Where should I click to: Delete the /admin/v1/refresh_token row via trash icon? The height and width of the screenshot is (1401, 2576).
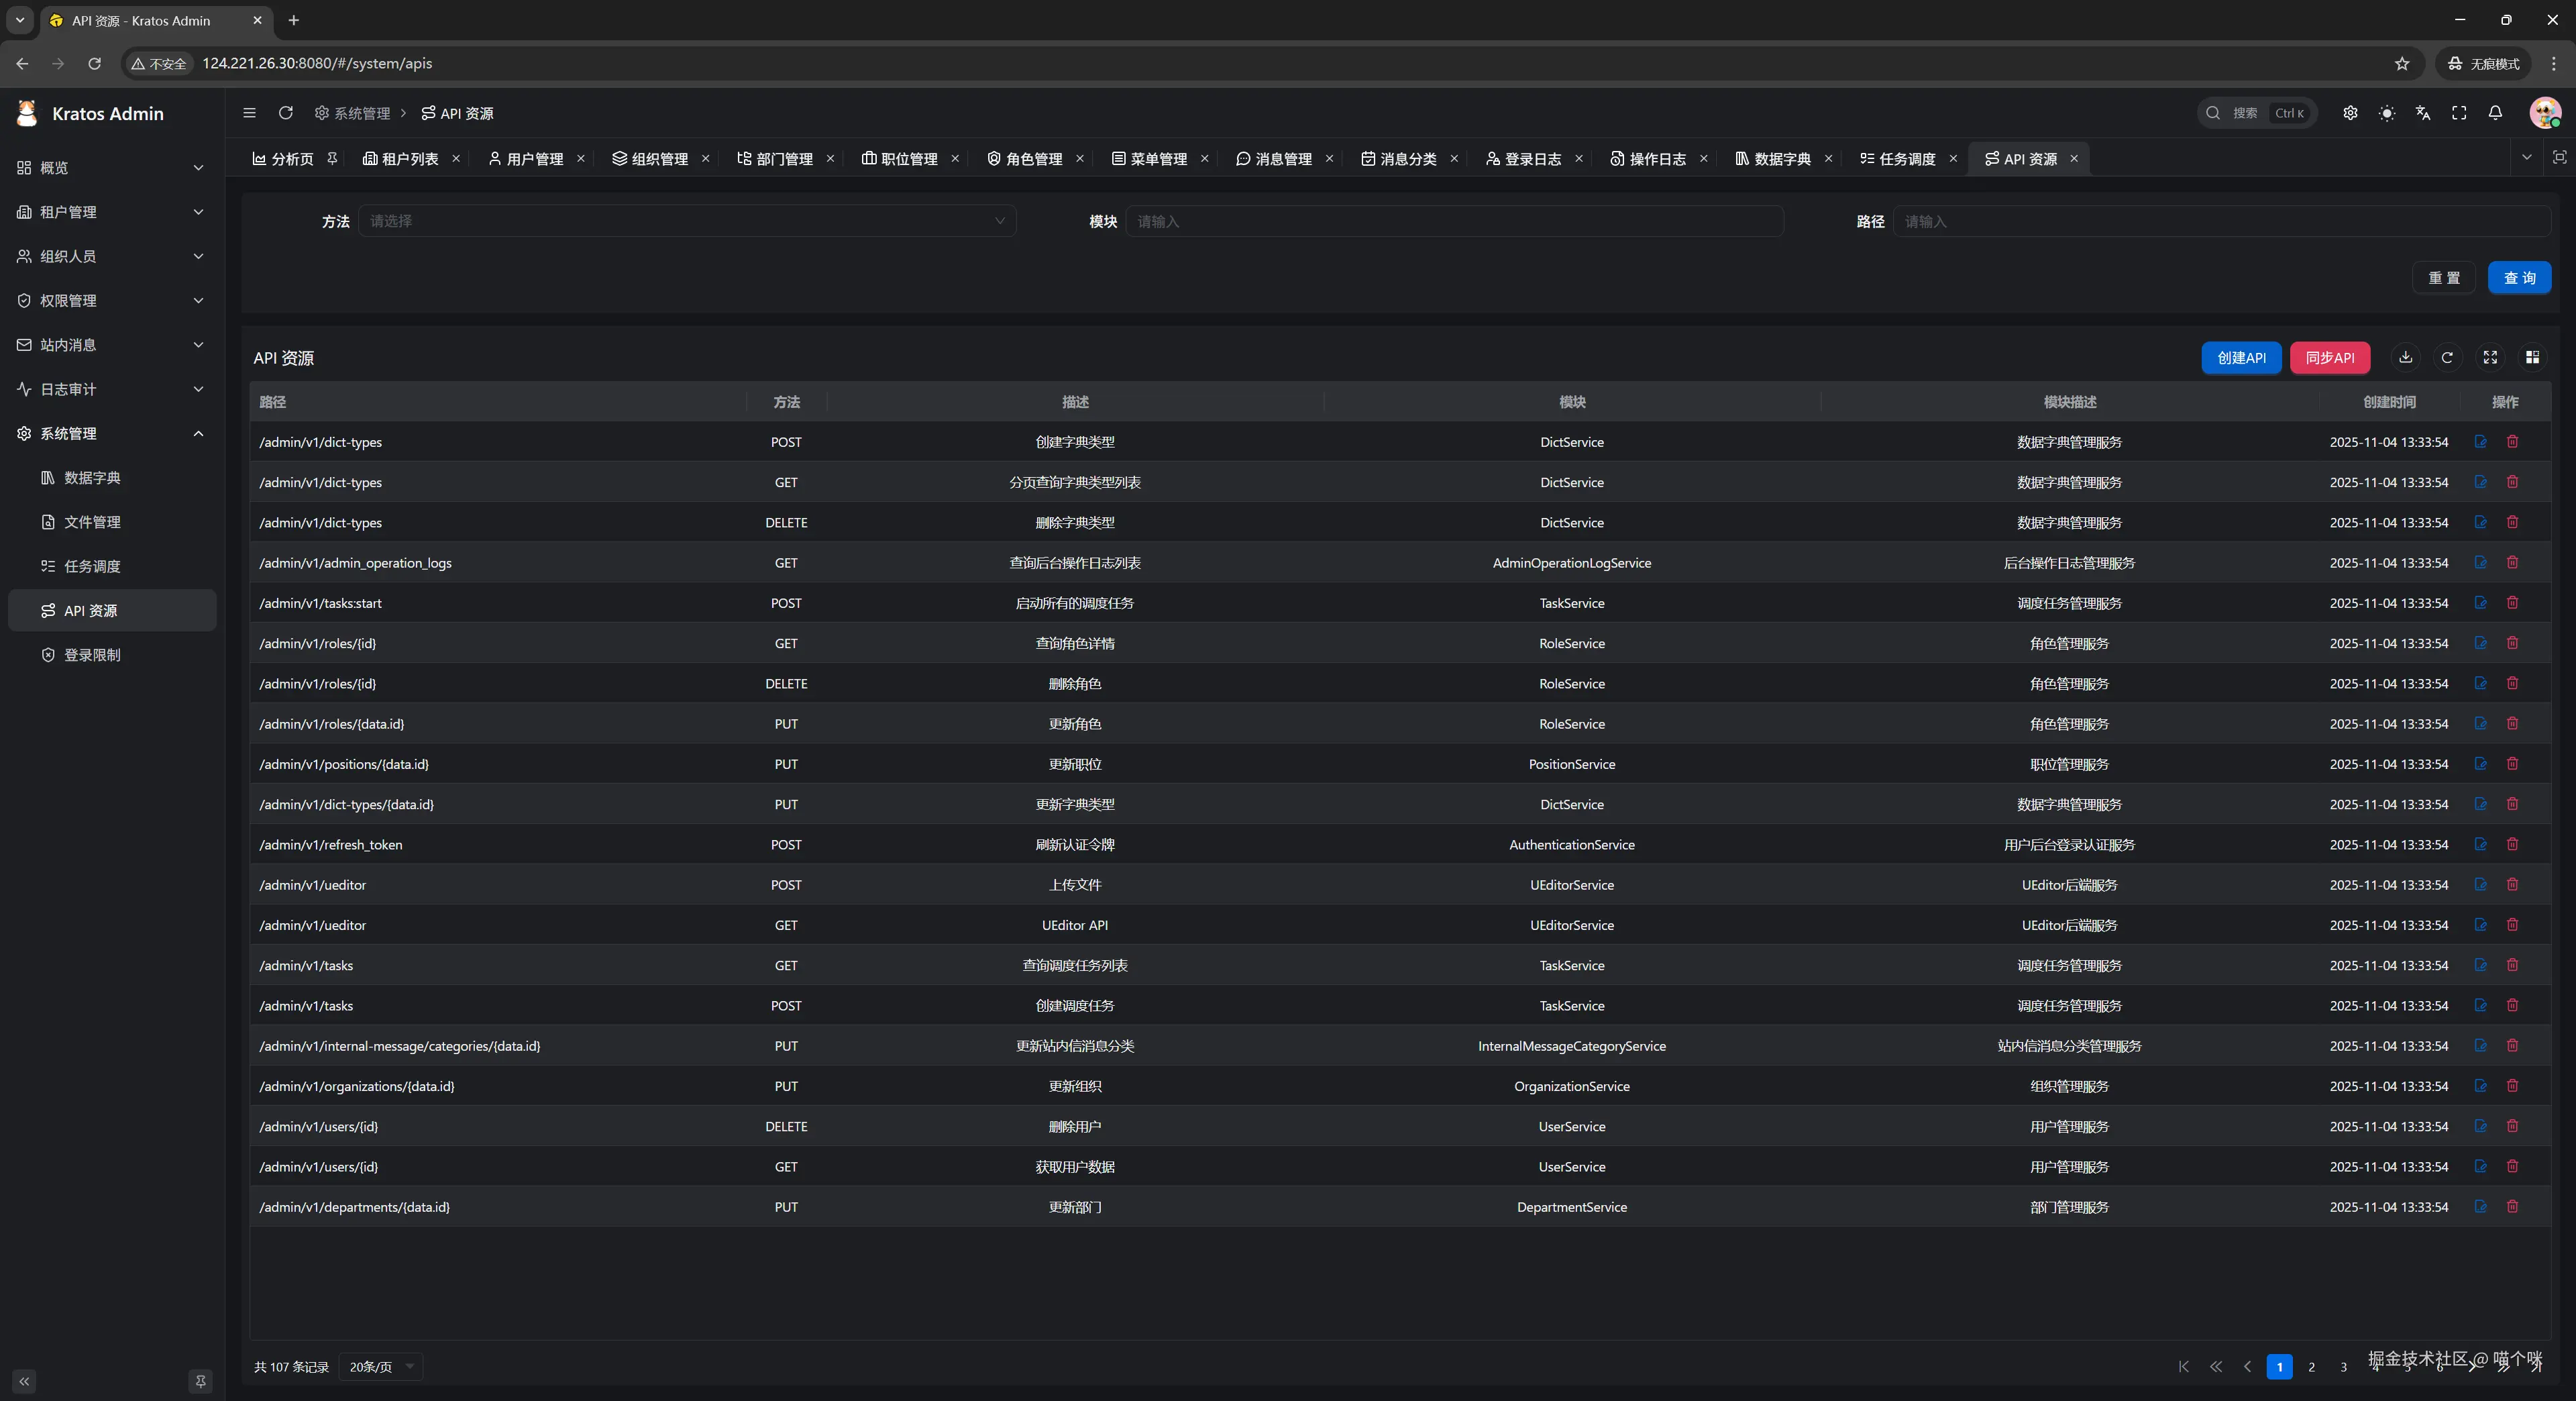pyautogui.click(x=2512, y=844)
